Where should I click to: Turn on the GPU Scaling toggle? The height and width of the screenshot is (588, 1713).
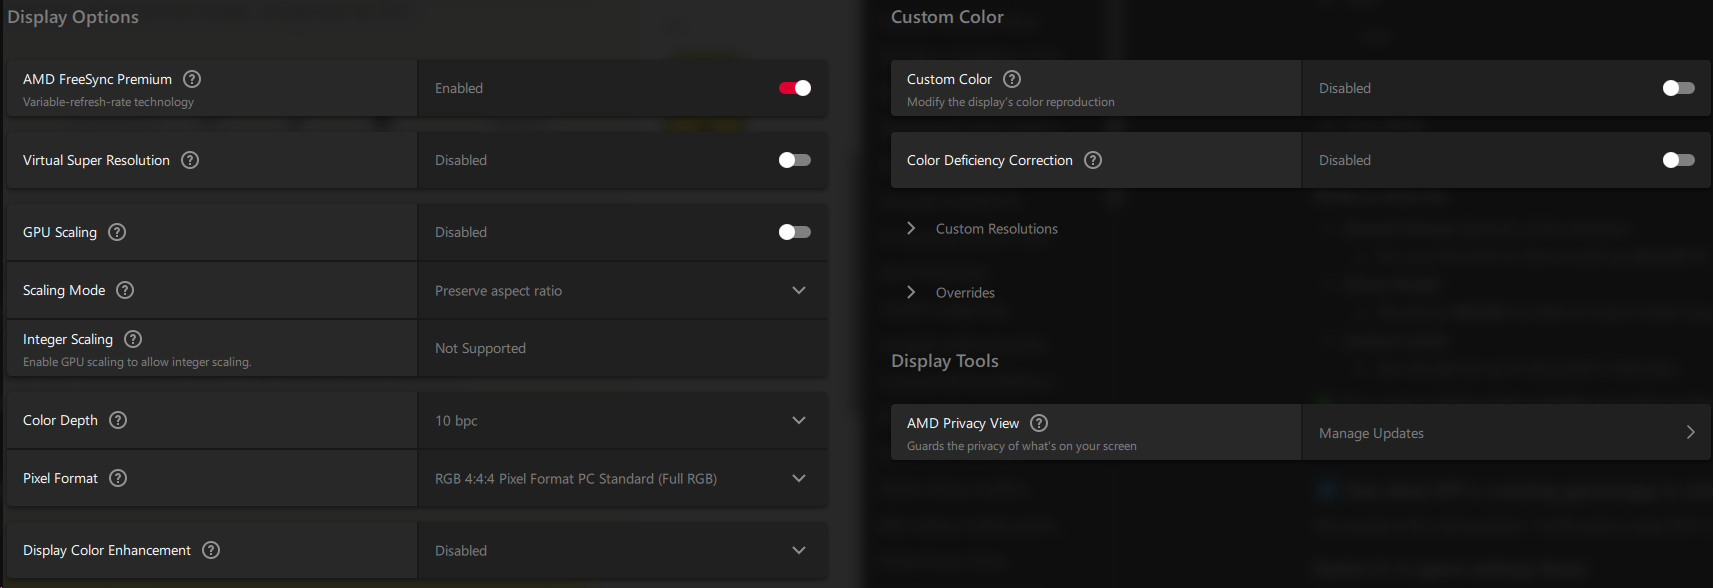795,232
